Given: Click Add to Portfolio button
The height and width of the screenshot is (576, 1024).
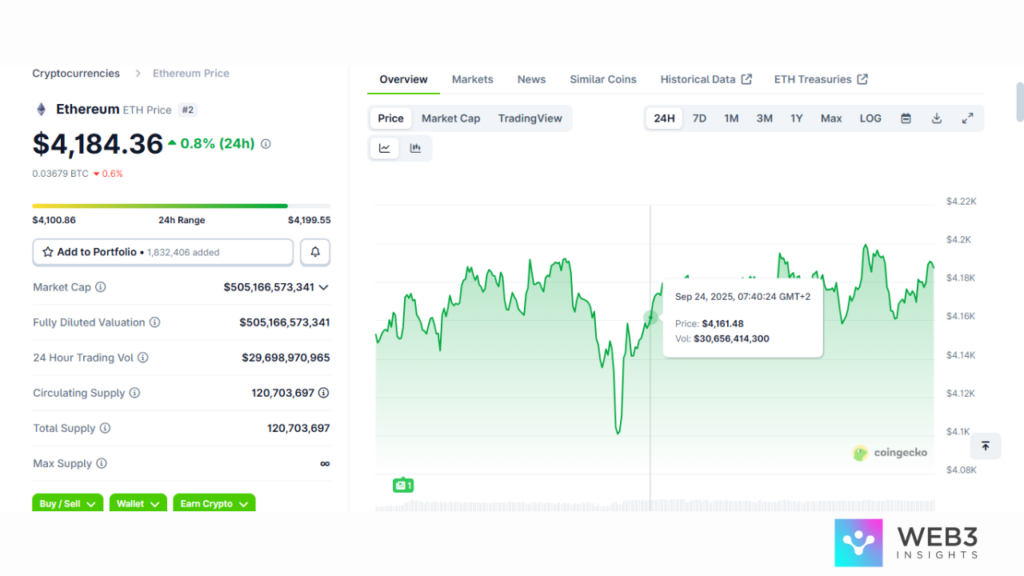Looking at the screenshot, I should coord(163,252).
